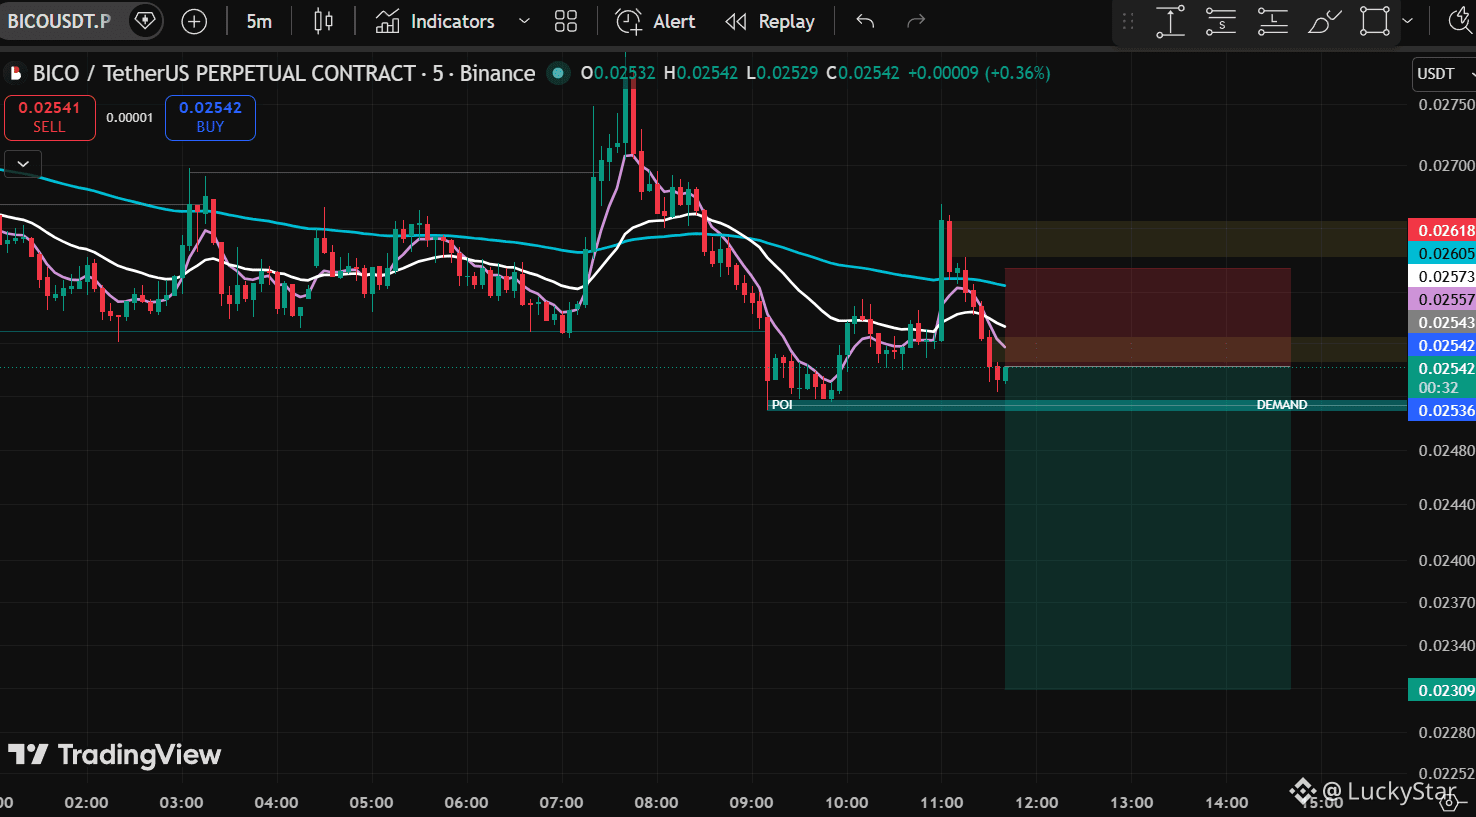
Task: Click the cyan 0.02605 price label
Action: coord(1442,254)
